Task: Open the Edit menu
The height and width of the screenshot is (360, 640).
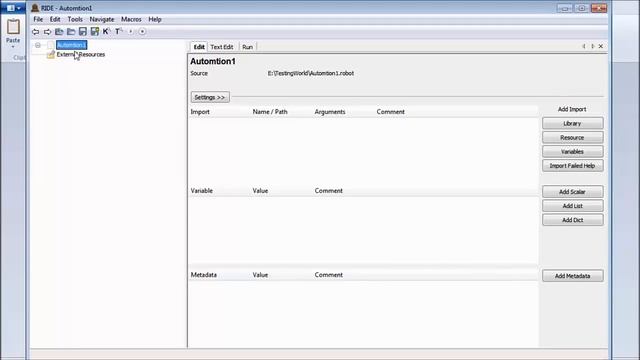Action: click(55, 19)
